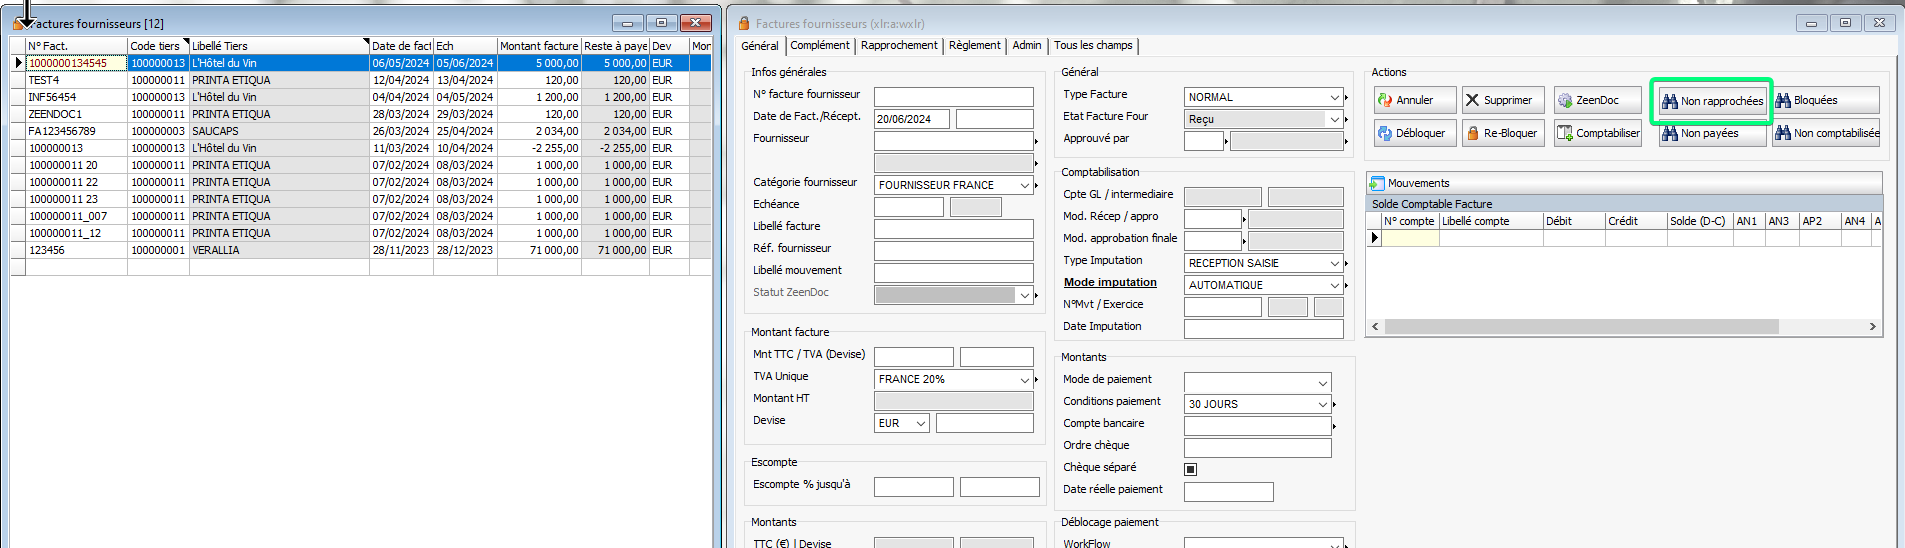Expand the Conditions paiement dropdown
The height and width of the screenshot is (548, 1905).
click(1322, 404)
